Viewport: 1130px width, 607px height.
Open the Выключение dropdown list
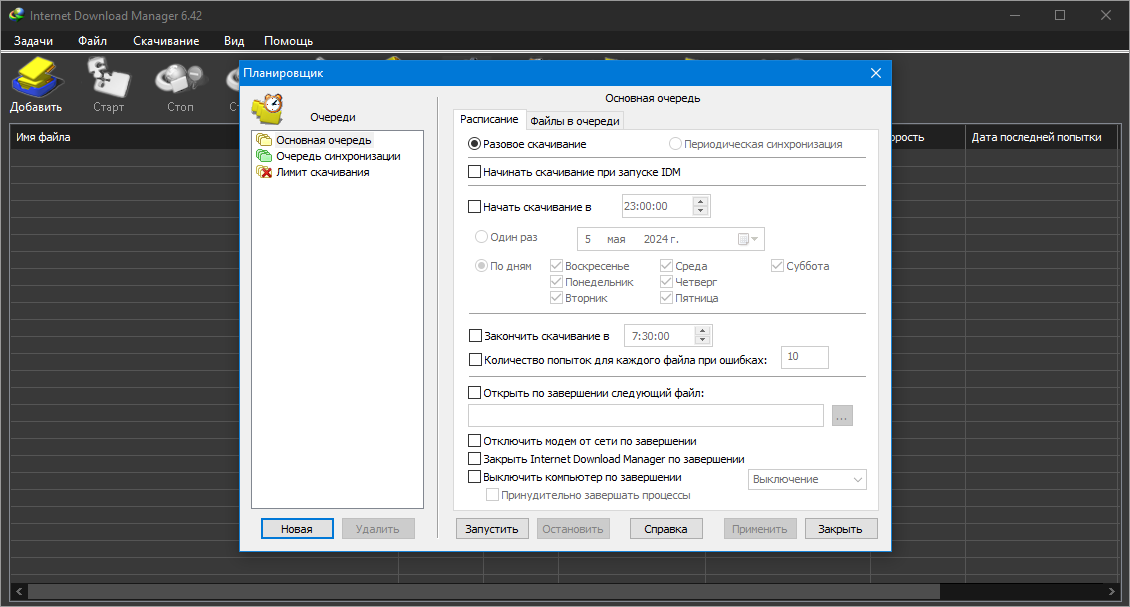[x=807, y=479]
